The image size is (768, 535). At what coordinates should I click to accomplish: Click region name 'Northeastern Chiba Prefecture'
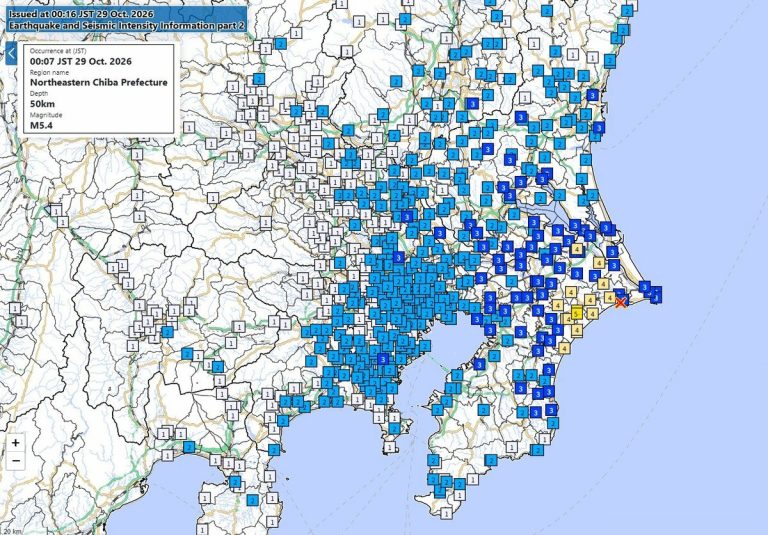[99, 82]
